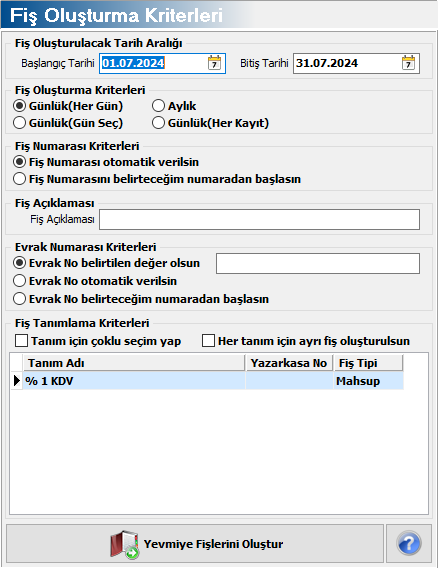Select the % 1 KDV Mahsup row
Screen dimensions: 438x568
214,381
